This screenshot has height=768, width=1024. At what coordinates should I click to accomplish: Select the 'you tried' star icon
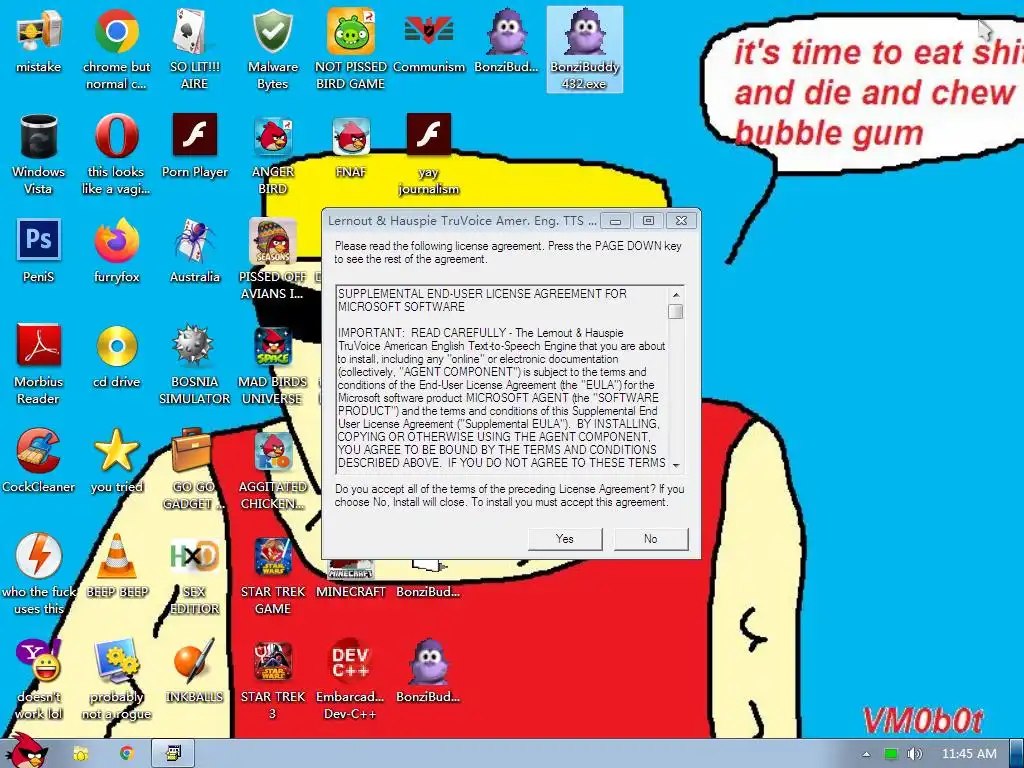tap(116, 460)
